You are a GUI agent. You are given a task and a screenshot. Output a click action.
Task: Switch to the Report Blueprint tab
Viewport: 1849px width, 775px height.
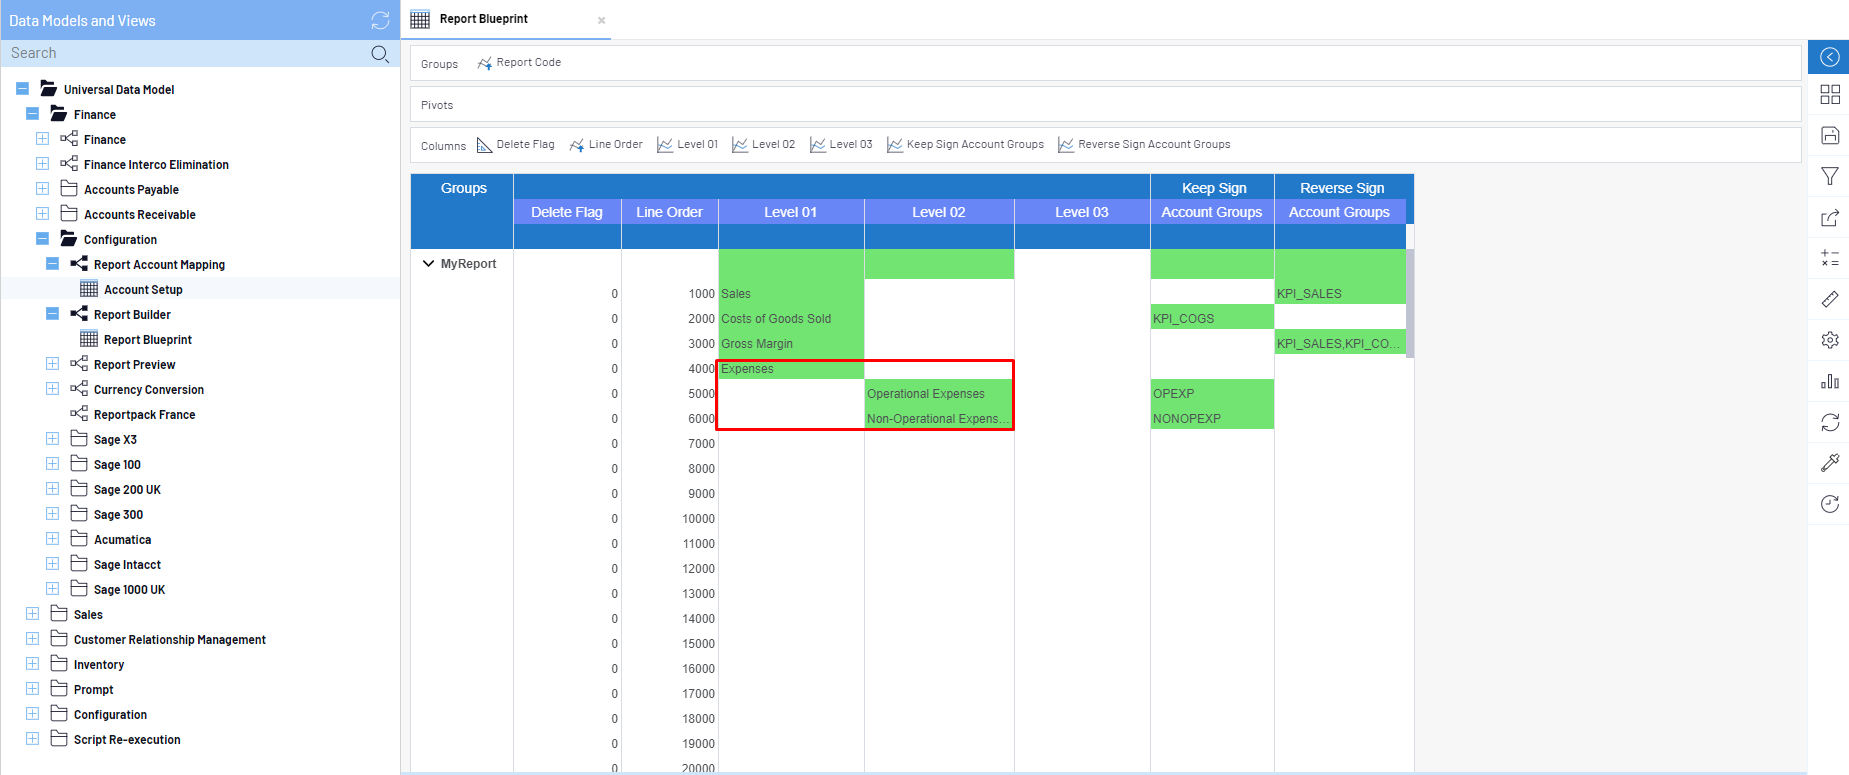484,19
